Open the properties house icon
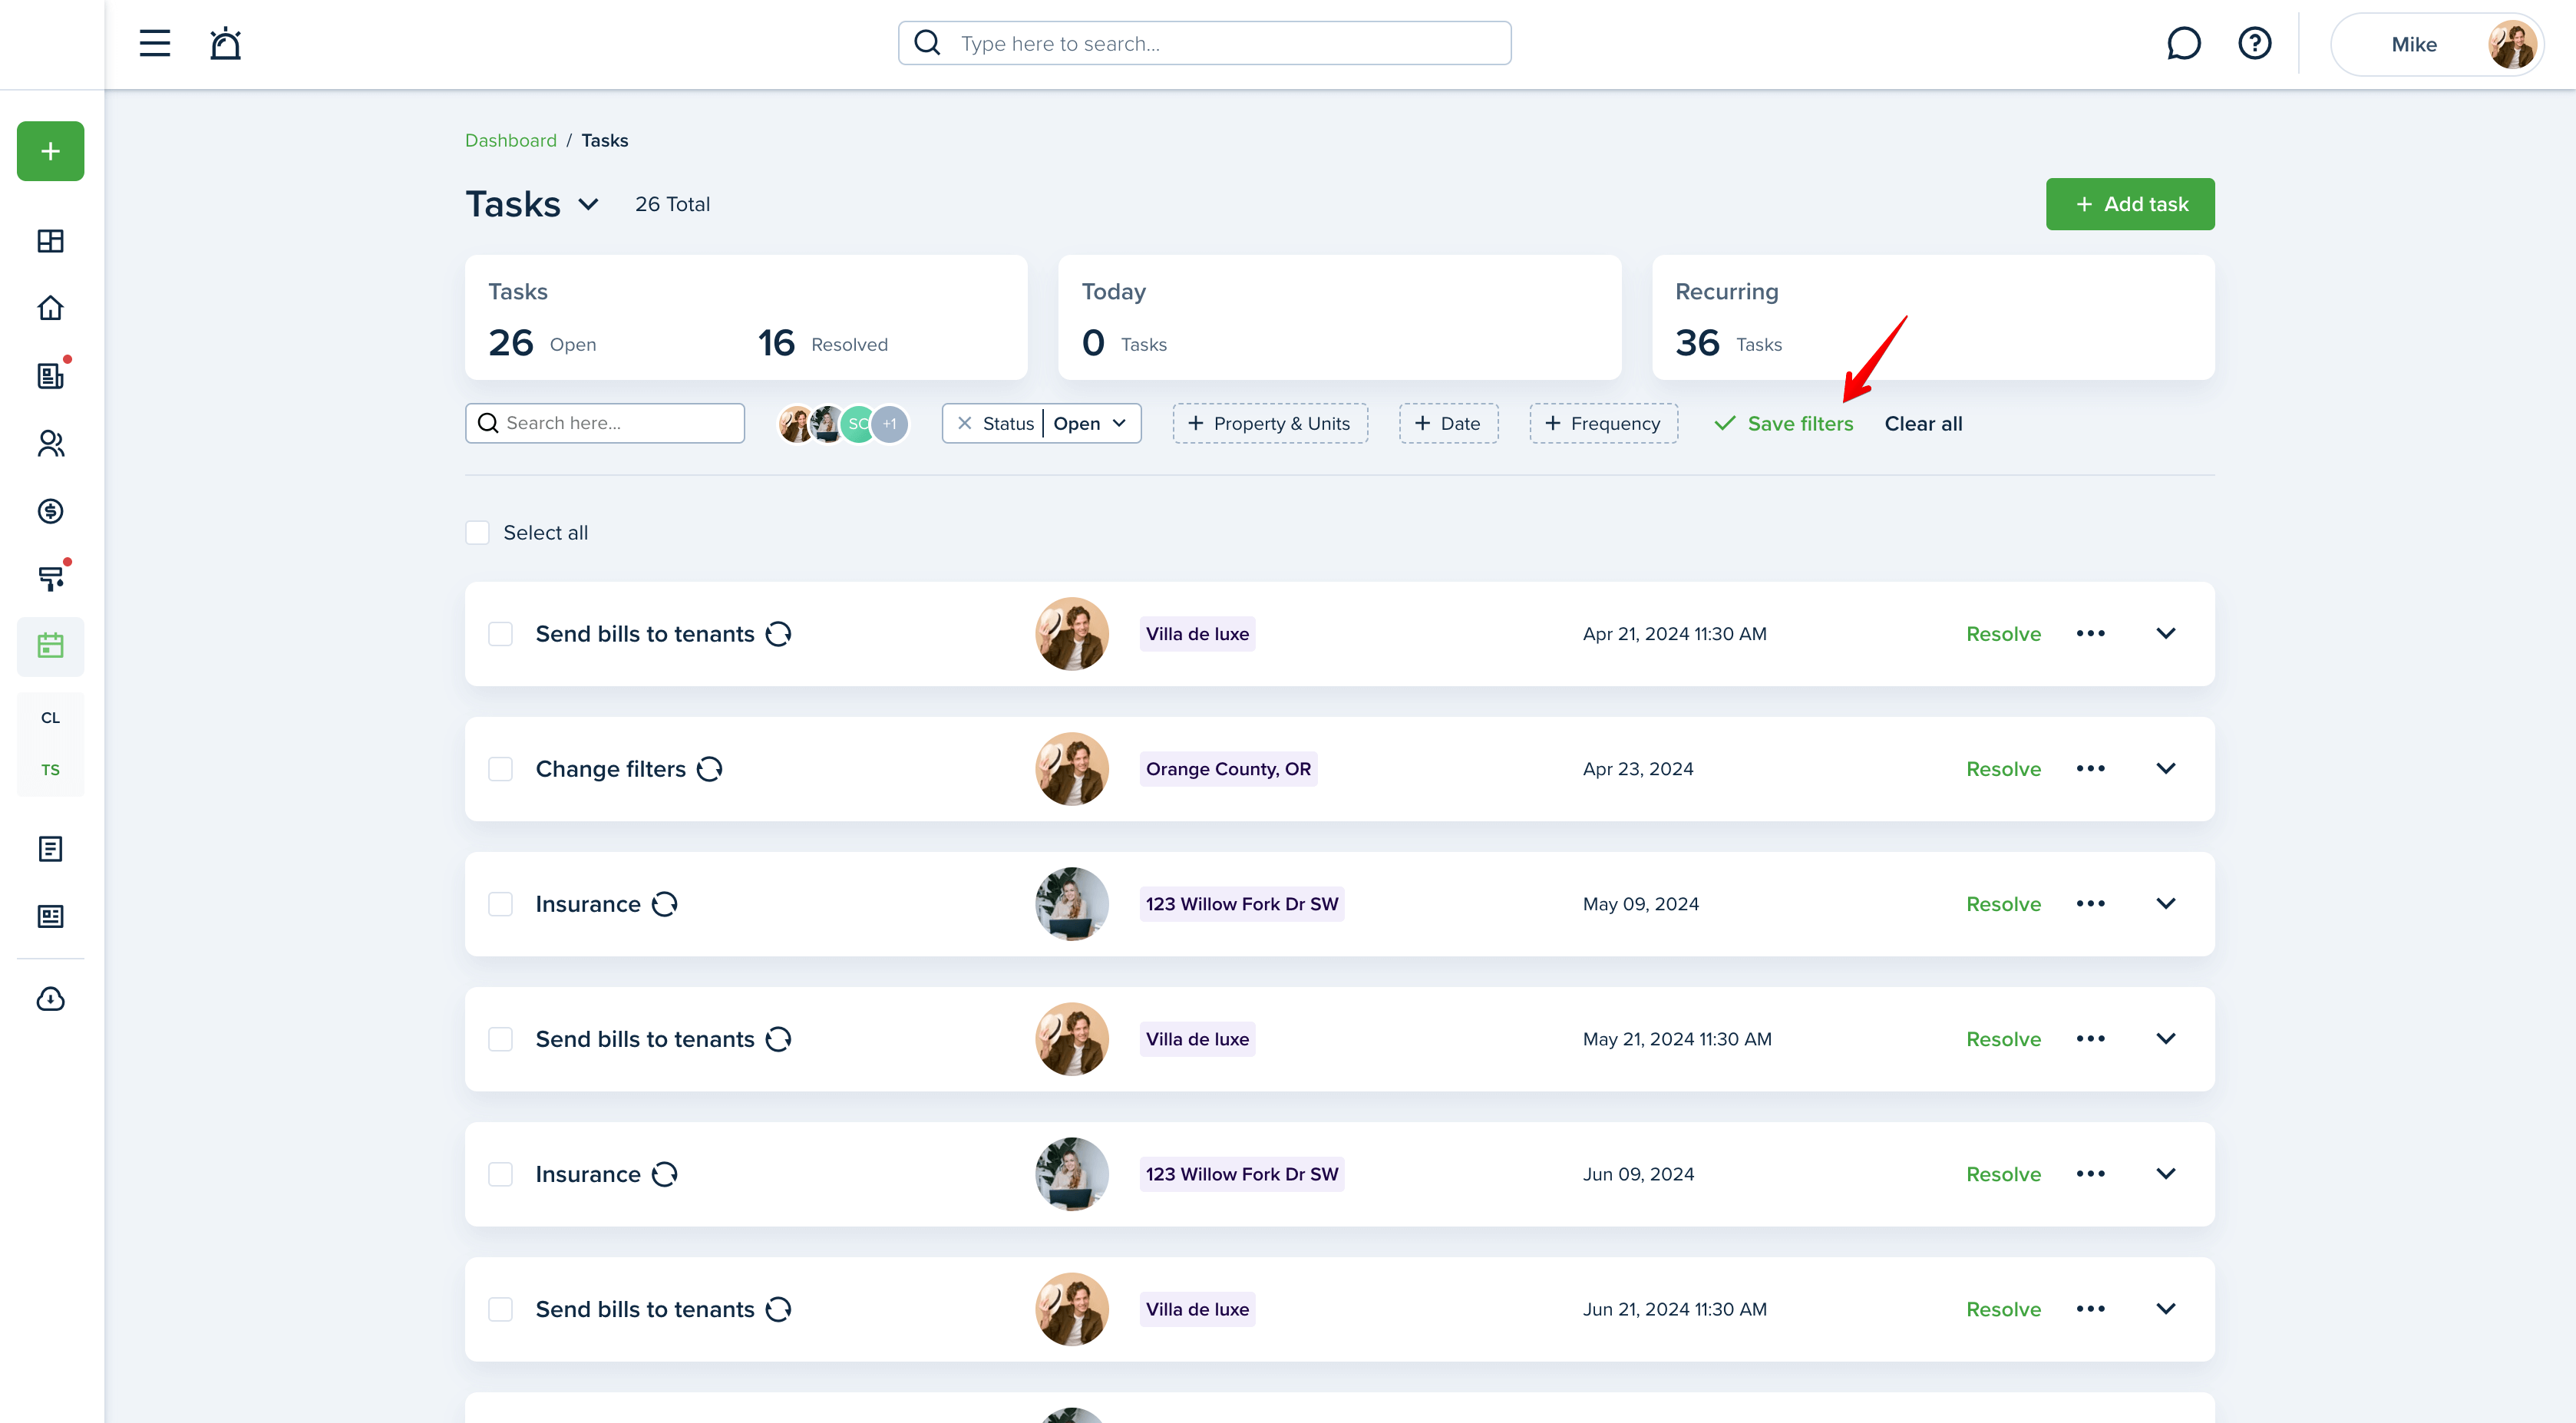 [x=50, y=308]
